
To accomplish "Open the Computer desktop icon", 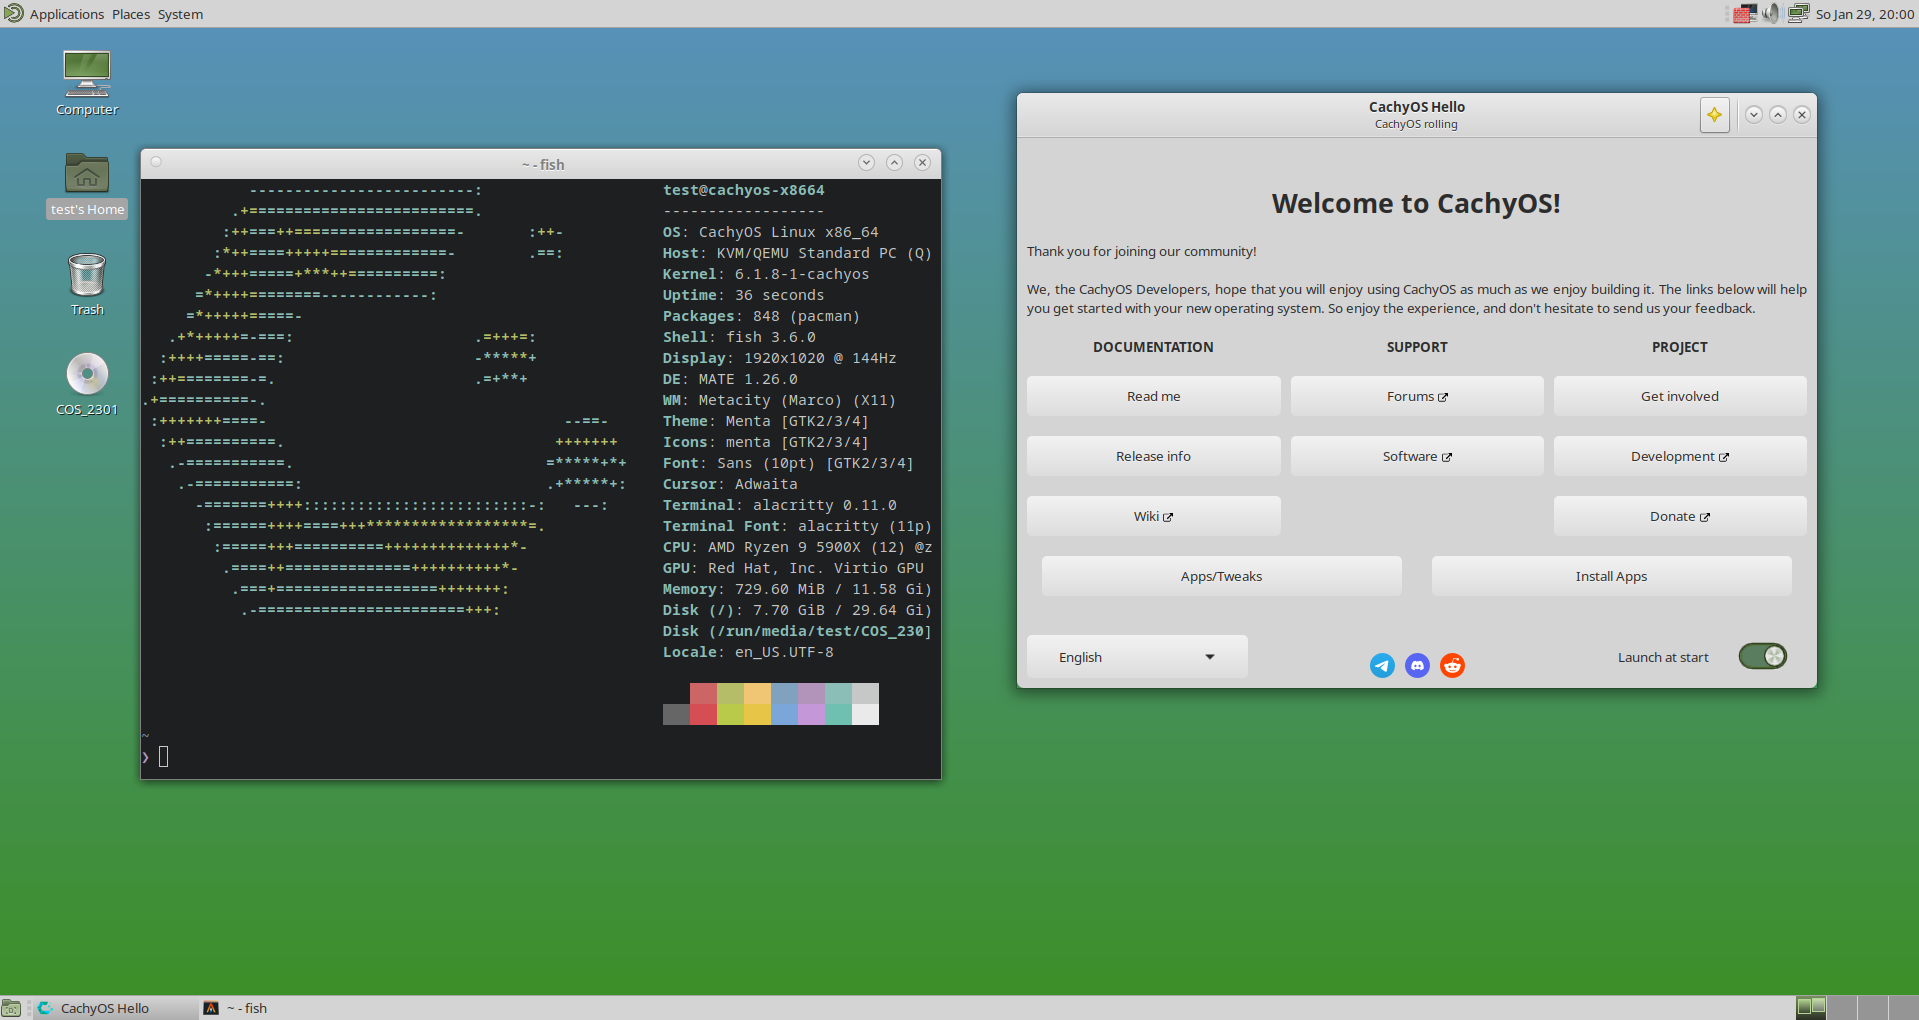I will (87, 75).
